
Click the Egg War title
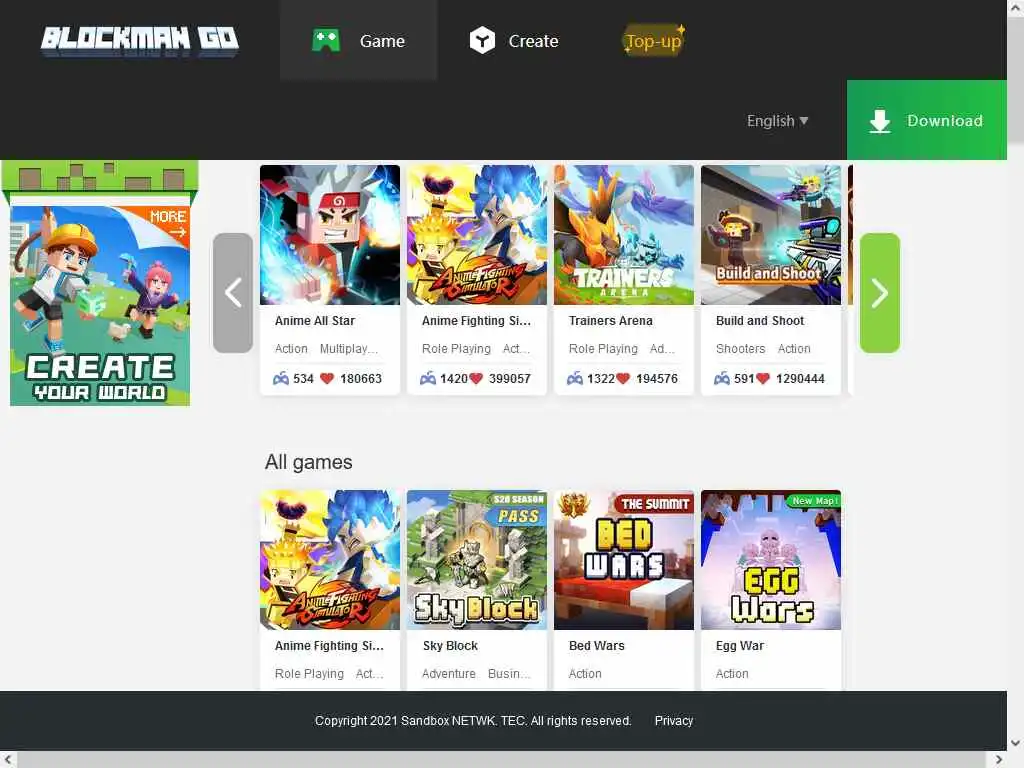(x=739, y=646)
